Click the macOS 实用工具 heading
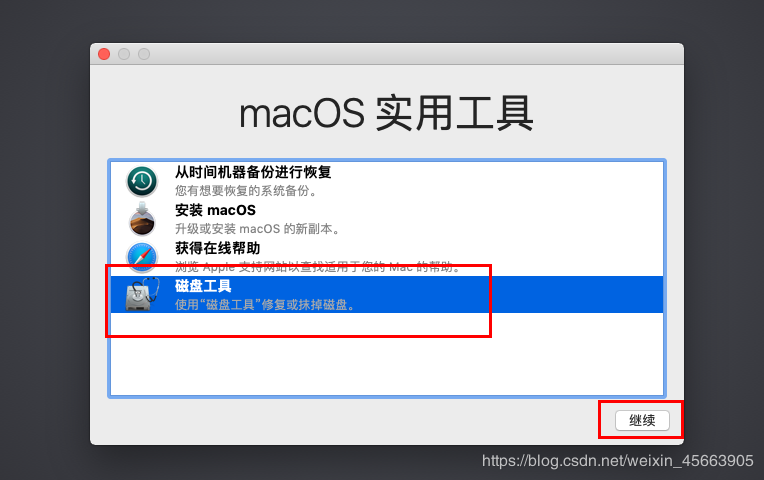This screenshot has height=480, width=764. tap(386, 114)
